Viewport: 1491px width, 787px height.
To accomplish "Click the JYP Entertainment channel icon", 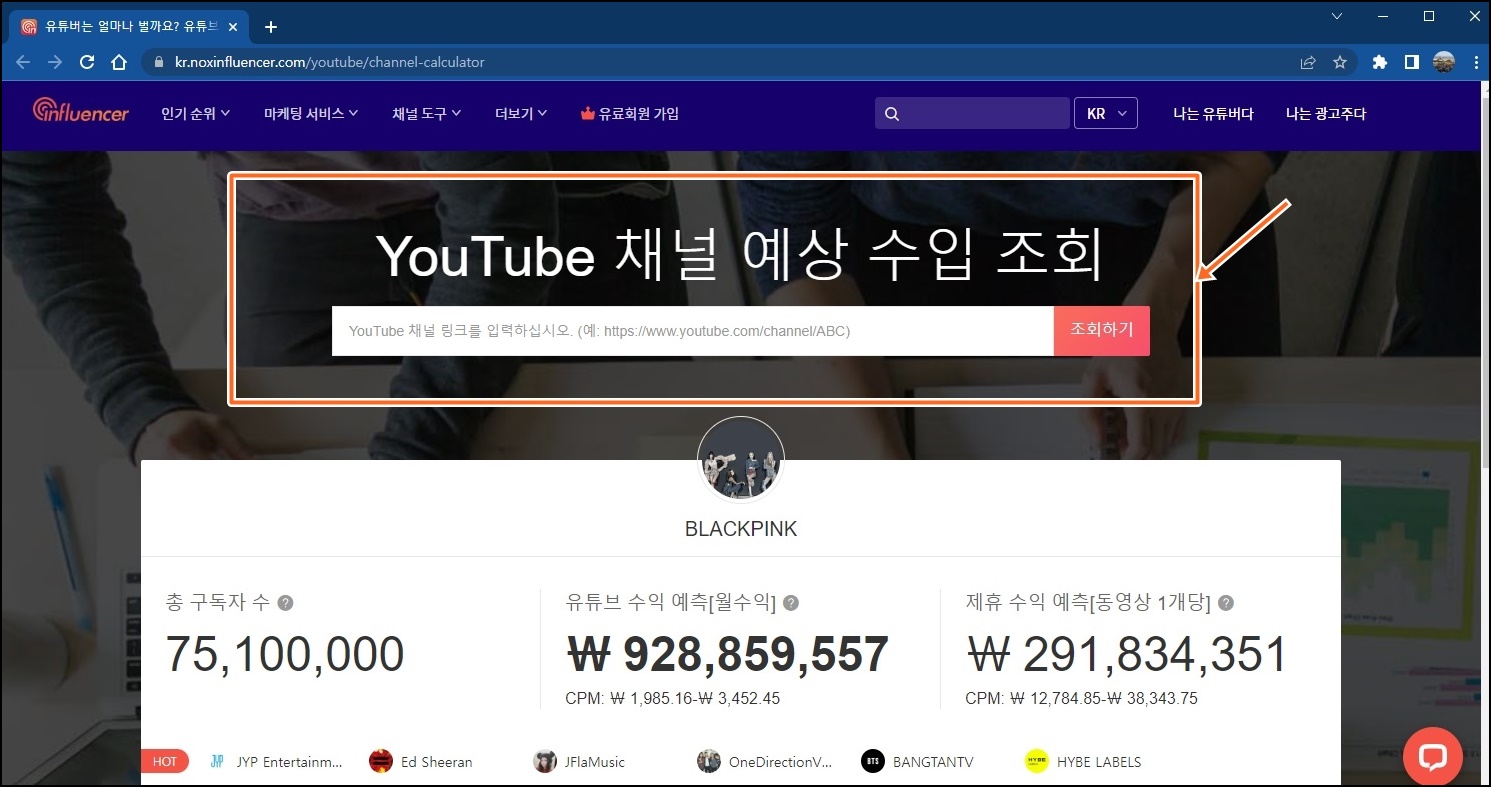I will tap(217, 761).
